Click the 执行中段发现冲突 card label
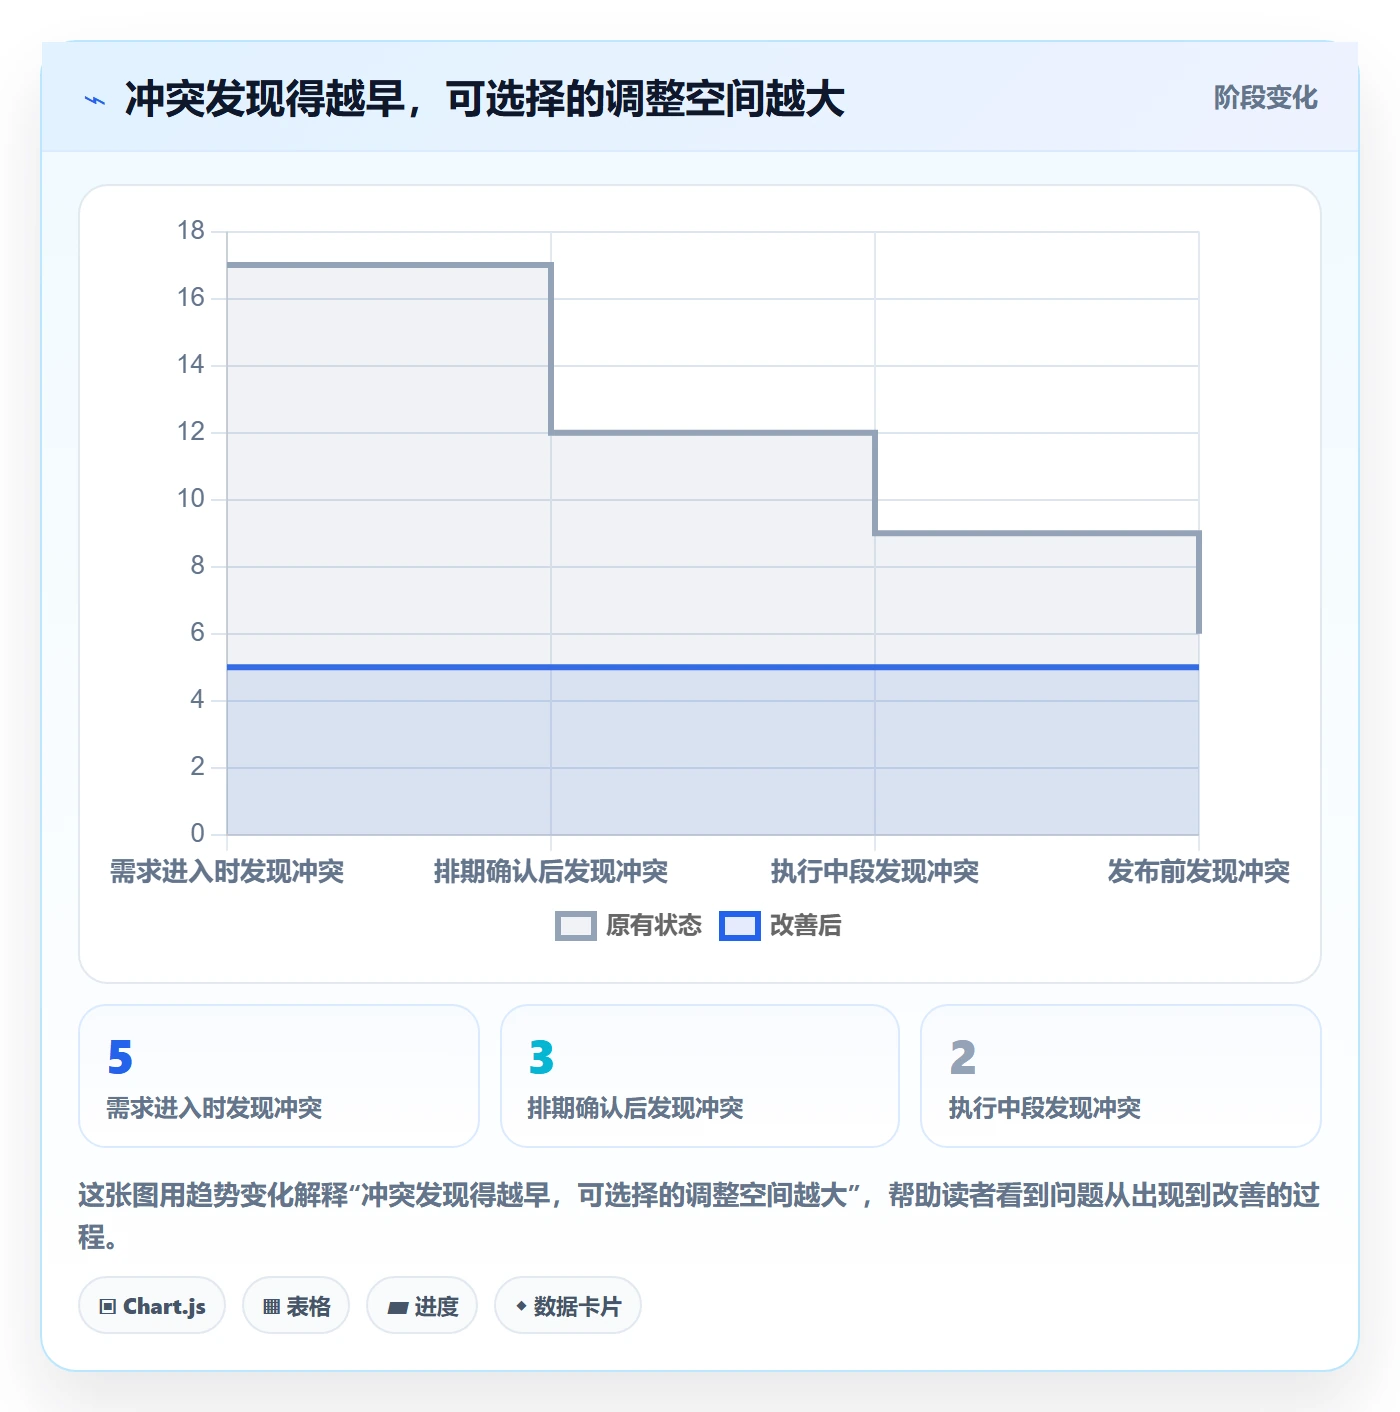The height and width of the screenshot is (1412, 1400). (x=1045, y=1108)
